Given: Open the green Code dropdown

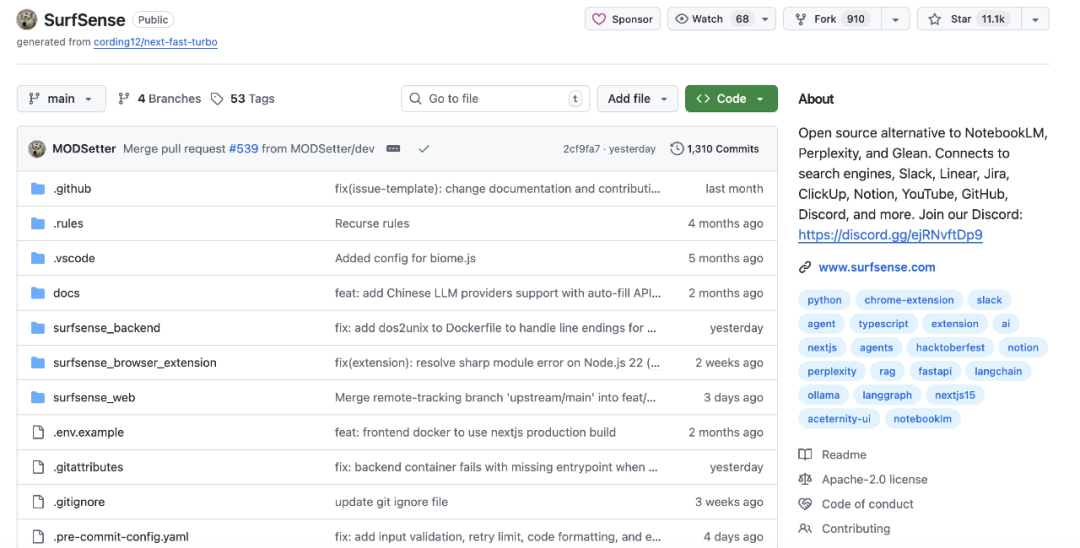Looking at the screenshot, I should 731,99.
